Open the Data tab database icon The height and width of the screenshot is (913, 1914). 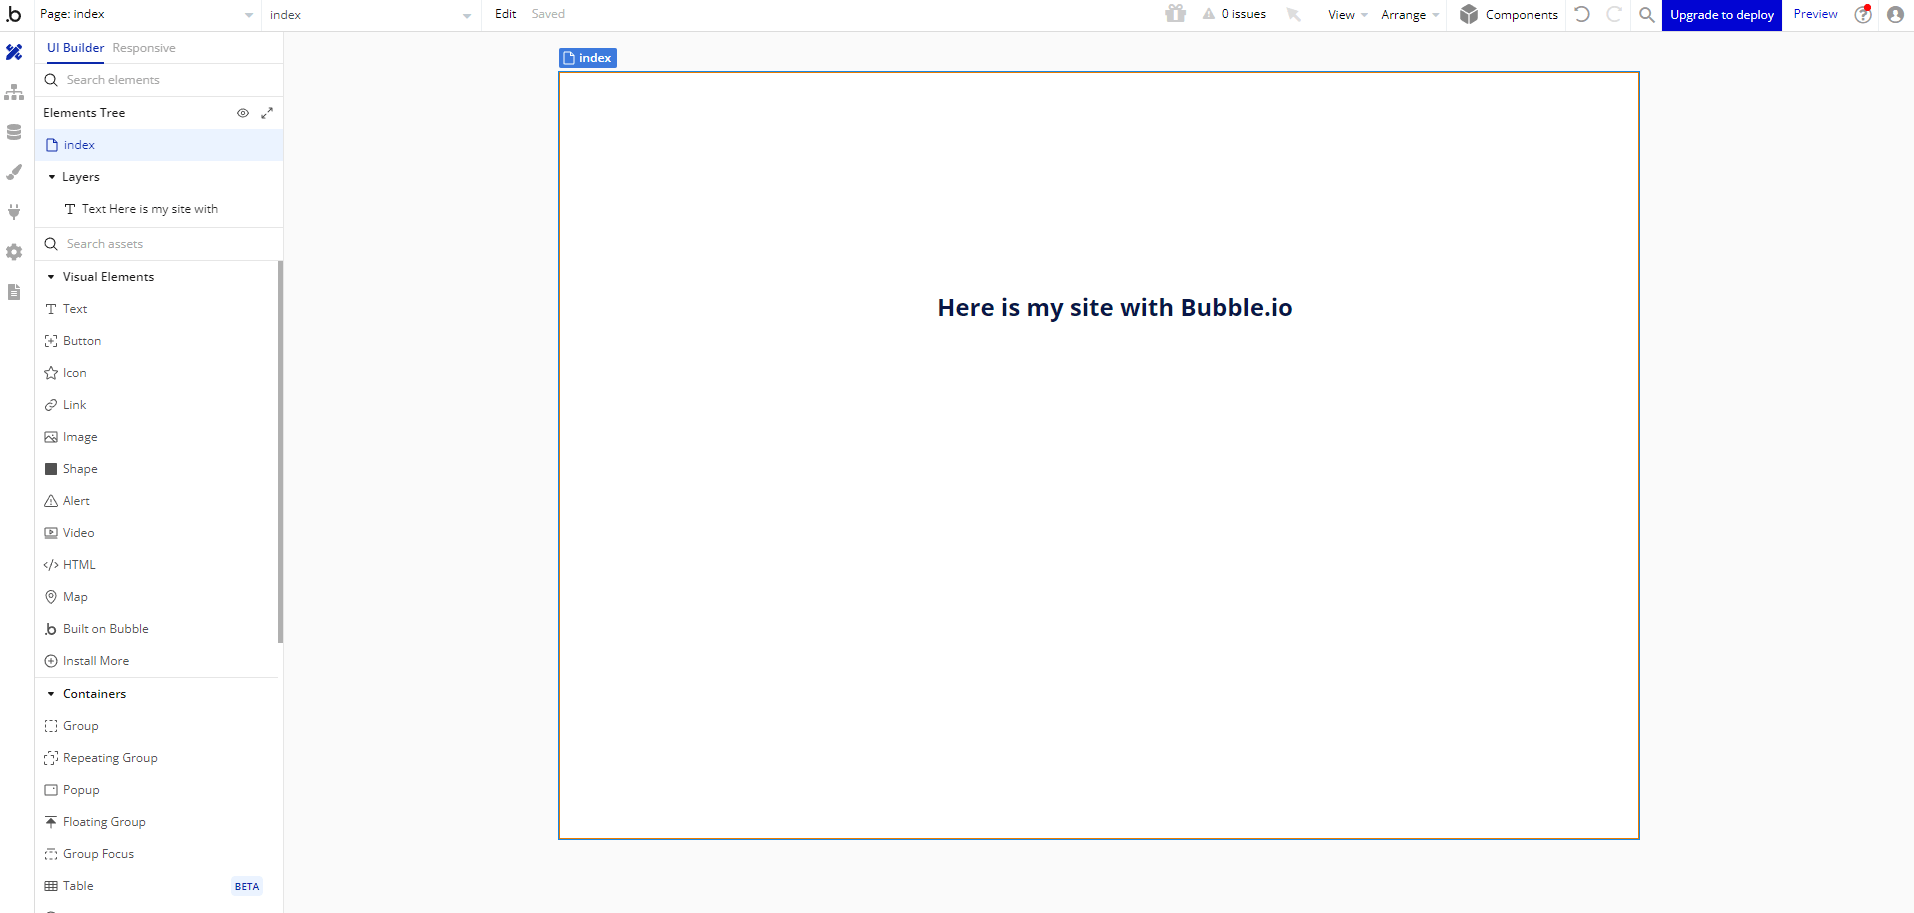coord(14,132)
